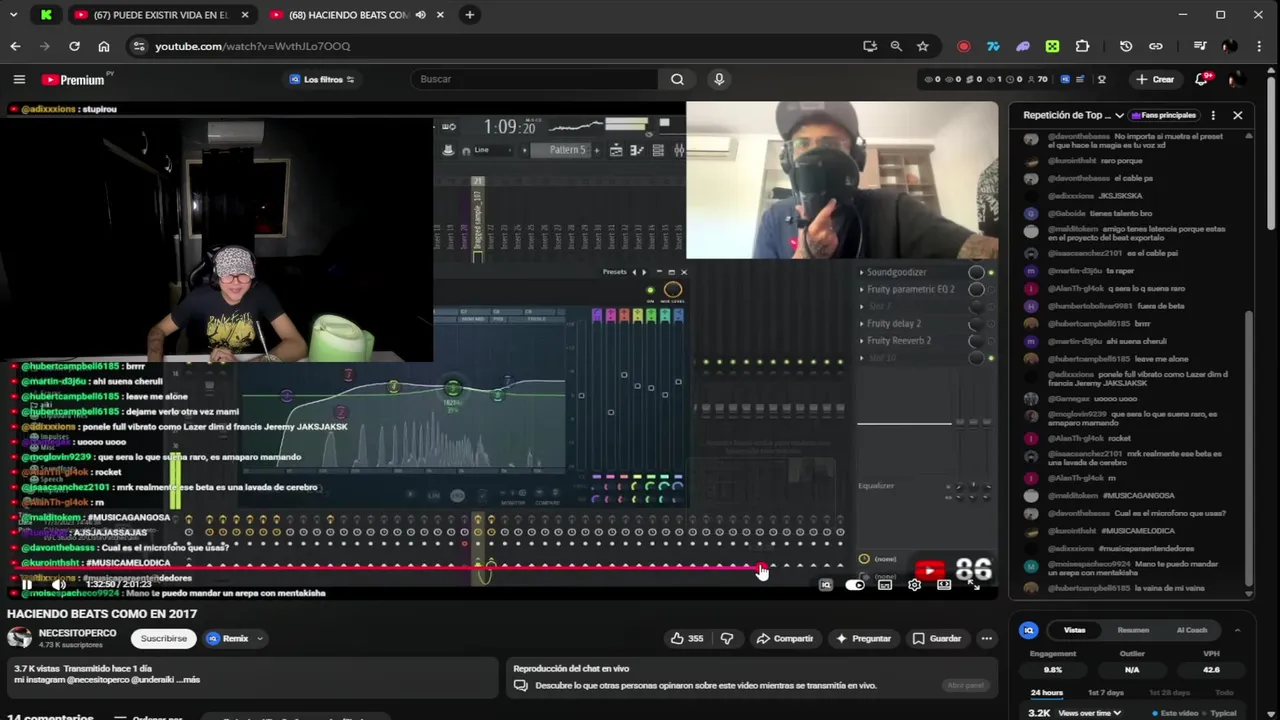Like the video with thumbs up
1280x720 pixels.
tap(687, 638)
